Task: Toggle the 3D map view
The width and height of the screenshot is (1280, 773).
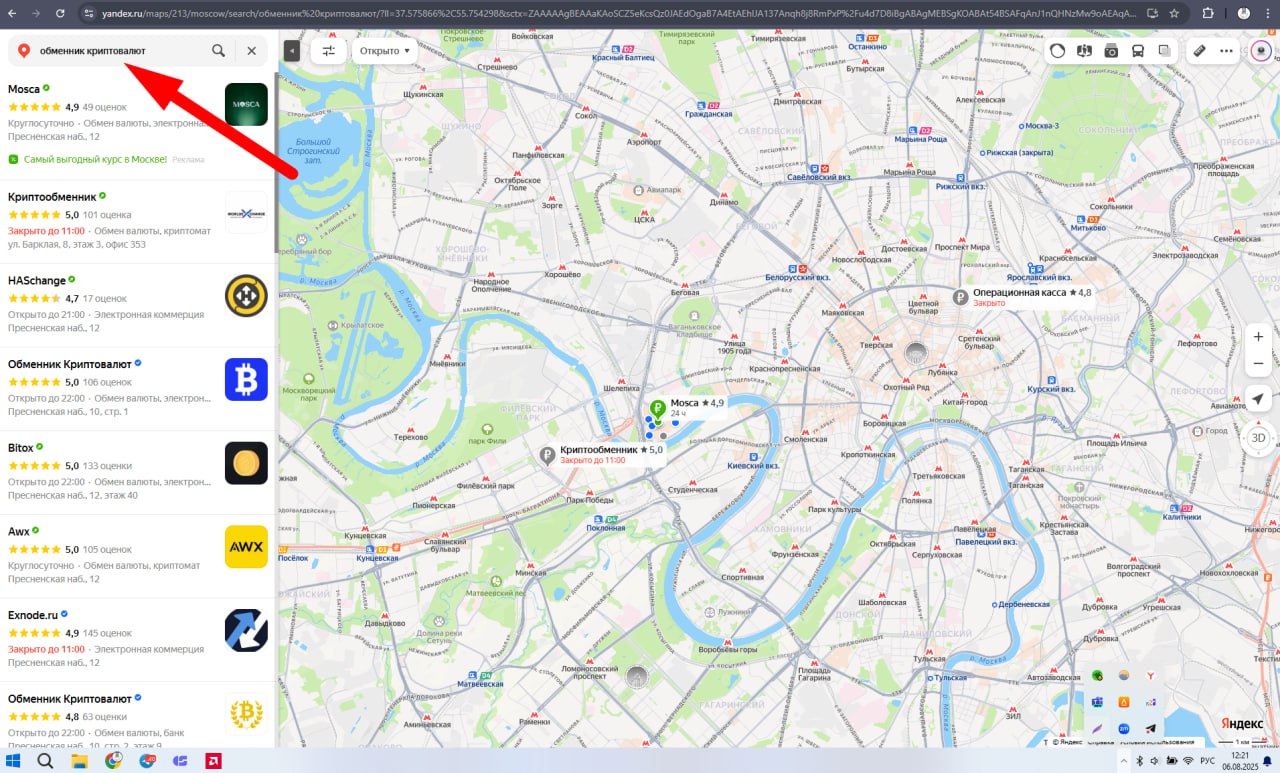Action: coord(1258,437)
